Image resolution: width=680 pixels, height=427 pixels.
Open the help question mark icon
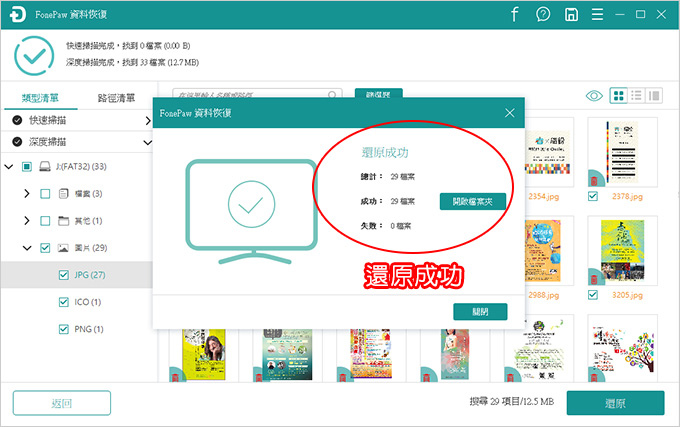pyautogui.click(x=543, y=14)
